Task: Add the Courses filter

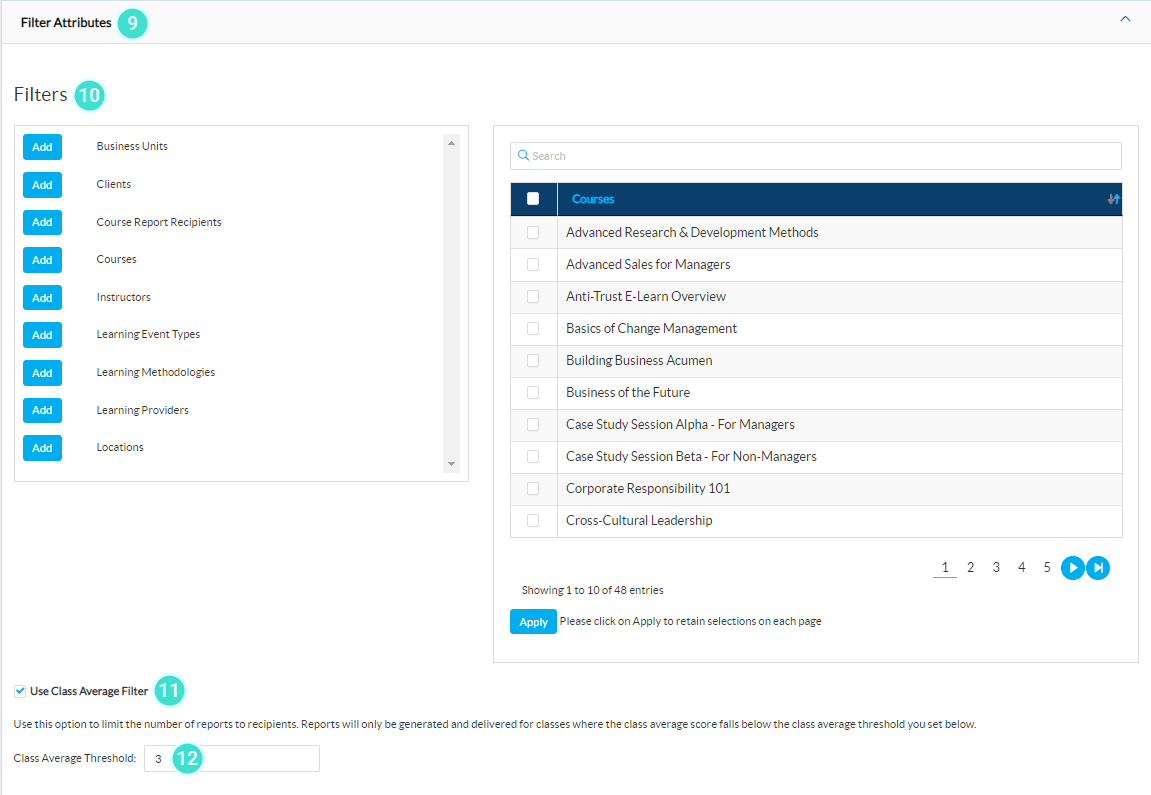Action: (x=42, y=260)
